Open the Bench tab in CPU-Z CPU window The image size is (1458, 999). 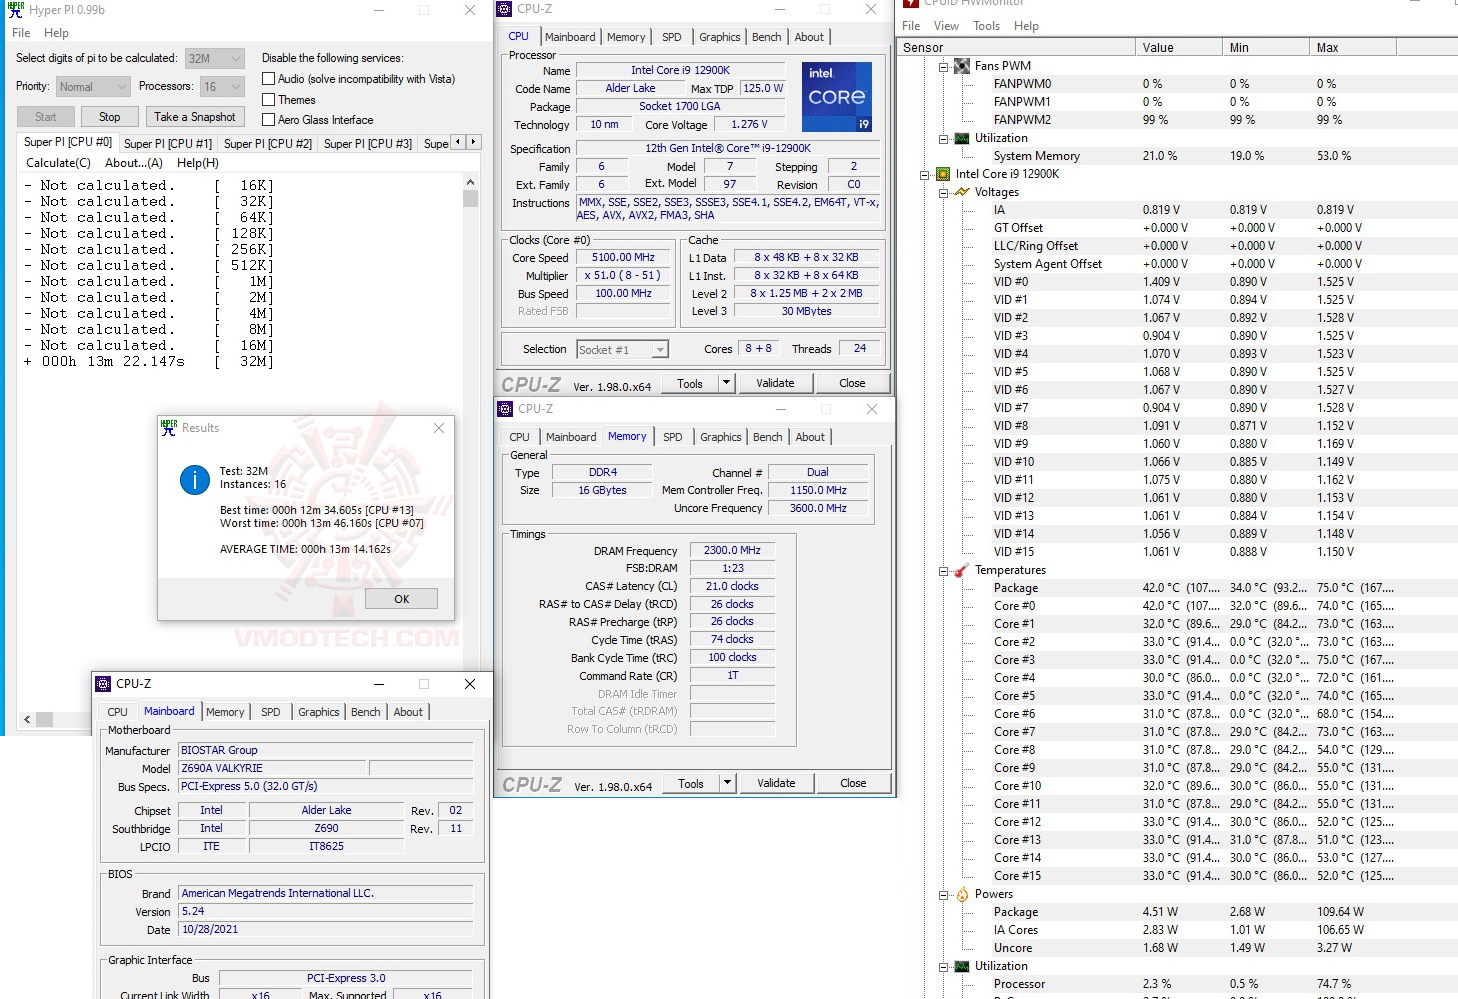(x=767, y=37)
